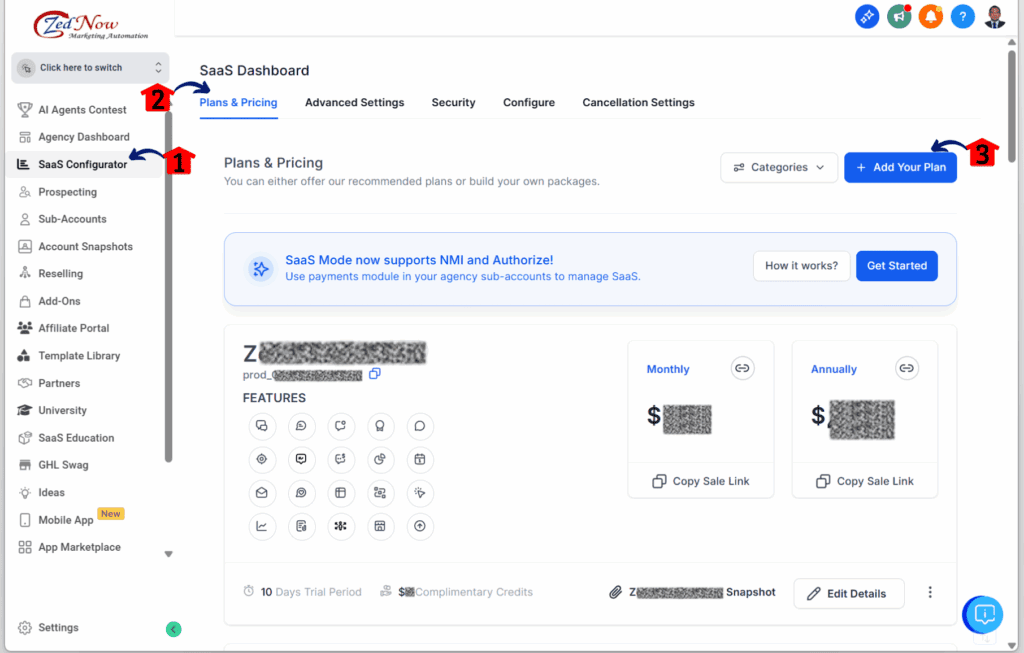Open the AI sparkle icon in top bar
The width and height of the screenshot is (1024, 653).
click(867, 16)
